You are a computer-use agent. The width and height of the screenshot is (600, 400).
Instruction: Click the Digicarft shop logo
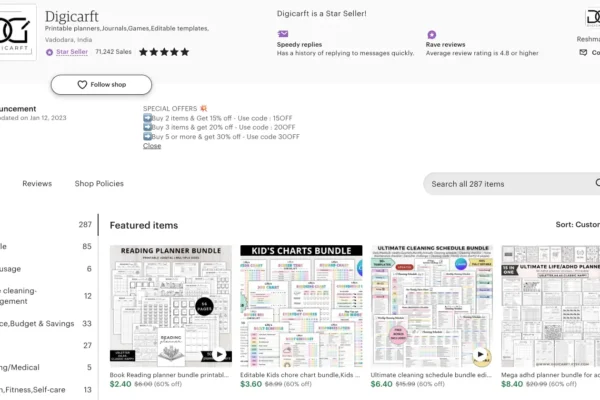pyautogui.click(x=16, y=33)
